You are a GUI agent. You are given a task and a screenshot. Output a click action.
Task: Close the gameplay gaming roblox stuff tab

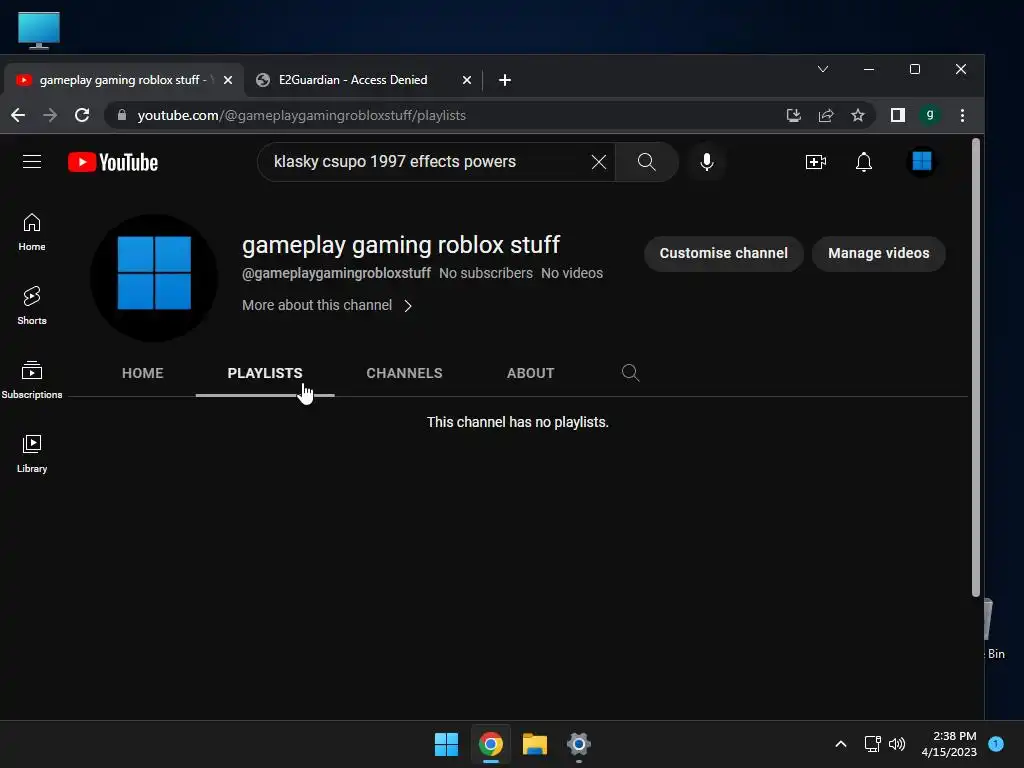[x=228, y=80]
